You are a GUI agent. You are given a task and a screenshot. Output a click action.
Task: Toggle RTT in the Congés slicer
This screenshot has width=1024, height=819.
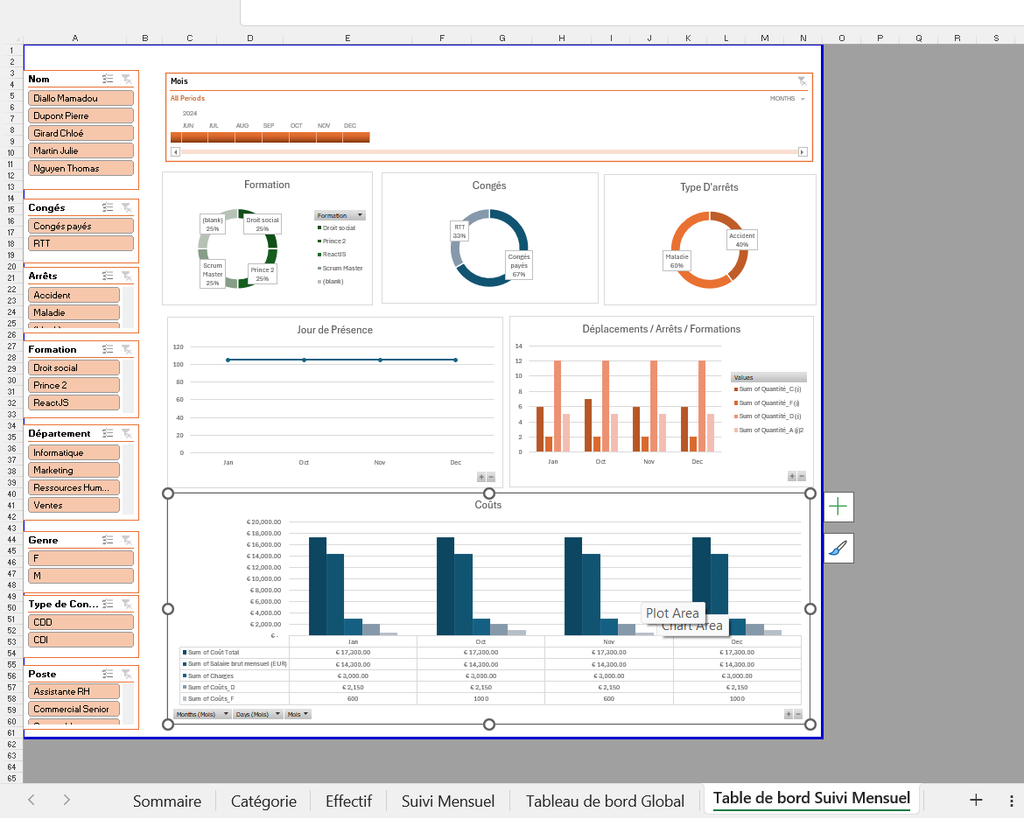pyautogui.click(x=80, y=243)
